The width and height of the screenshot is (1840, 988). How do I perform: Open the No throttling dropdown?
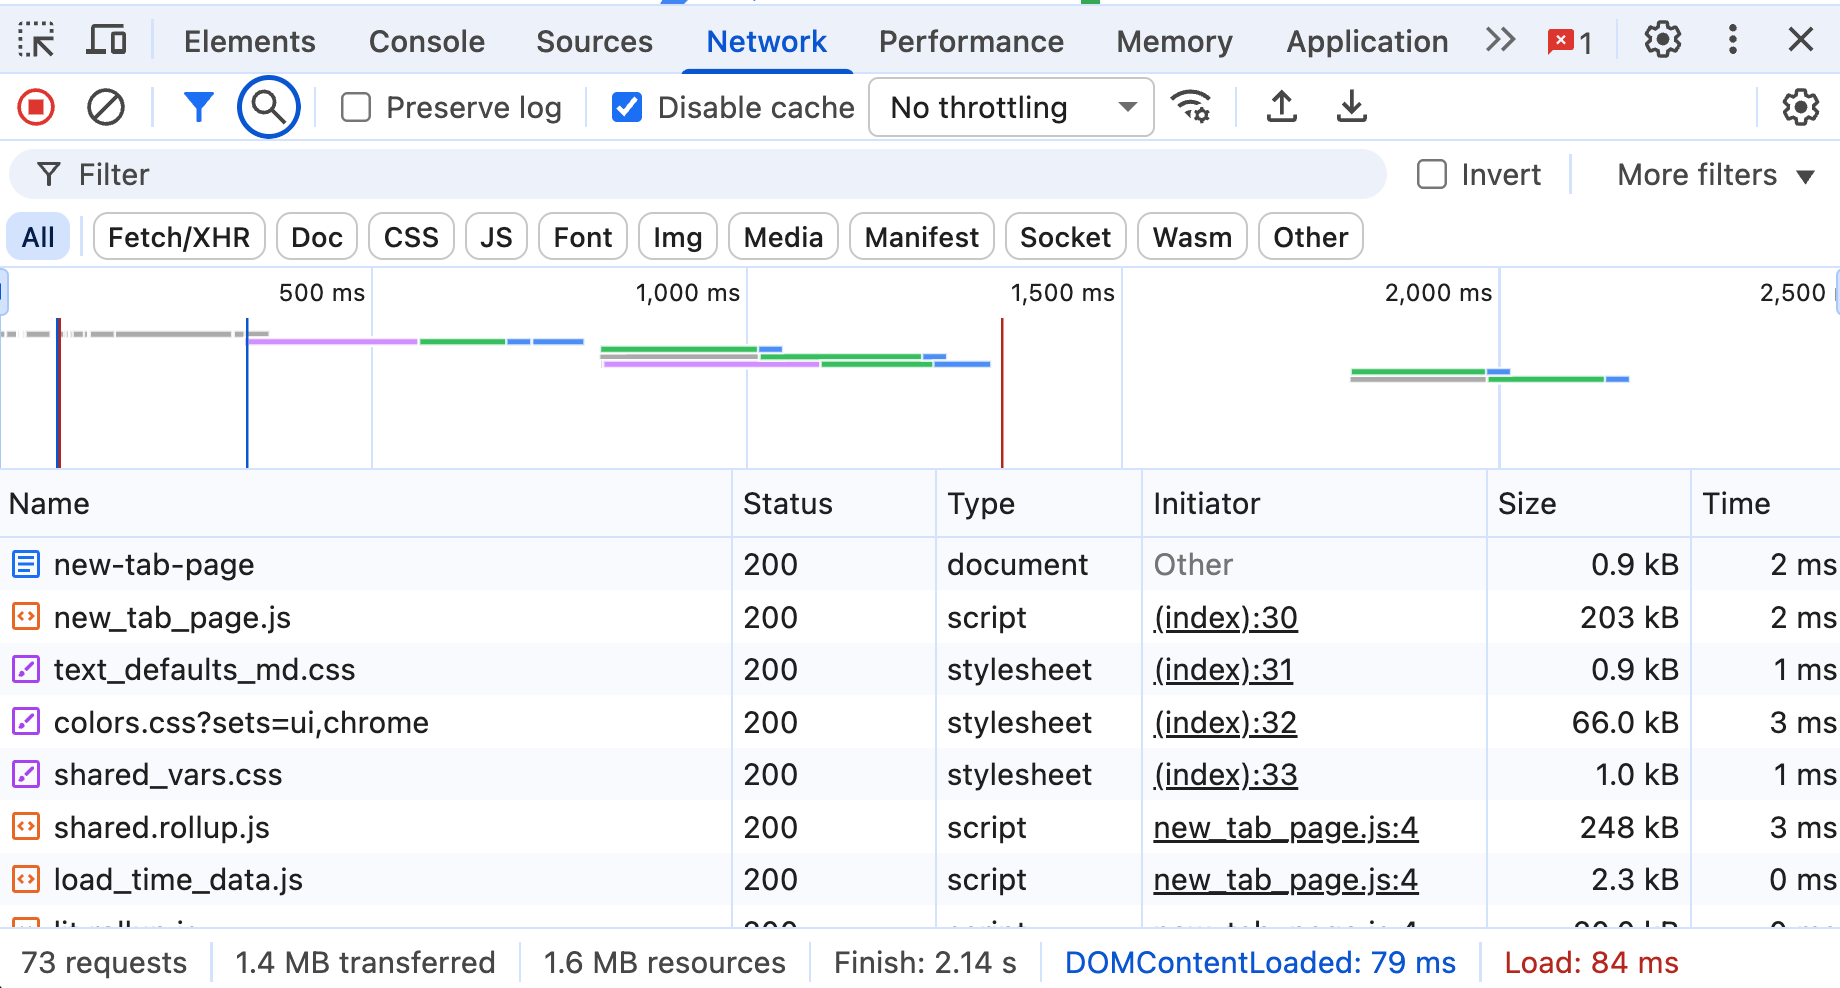1011,107
